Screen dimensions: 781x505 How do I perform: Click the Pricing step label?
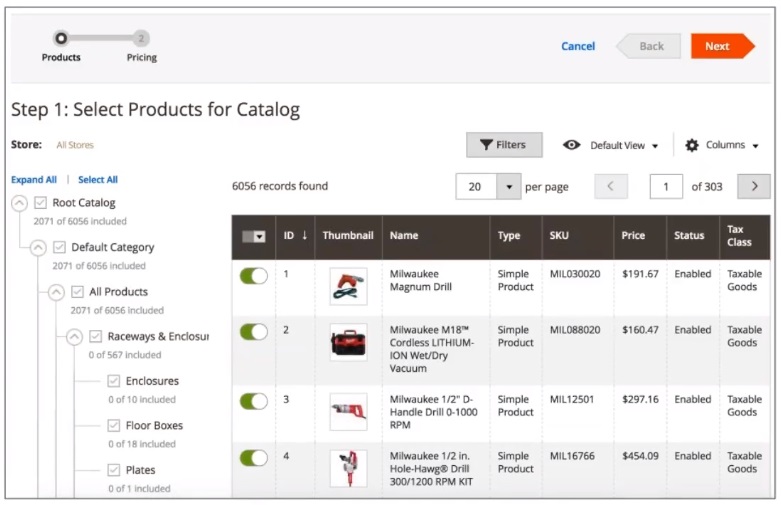(141, 57)
